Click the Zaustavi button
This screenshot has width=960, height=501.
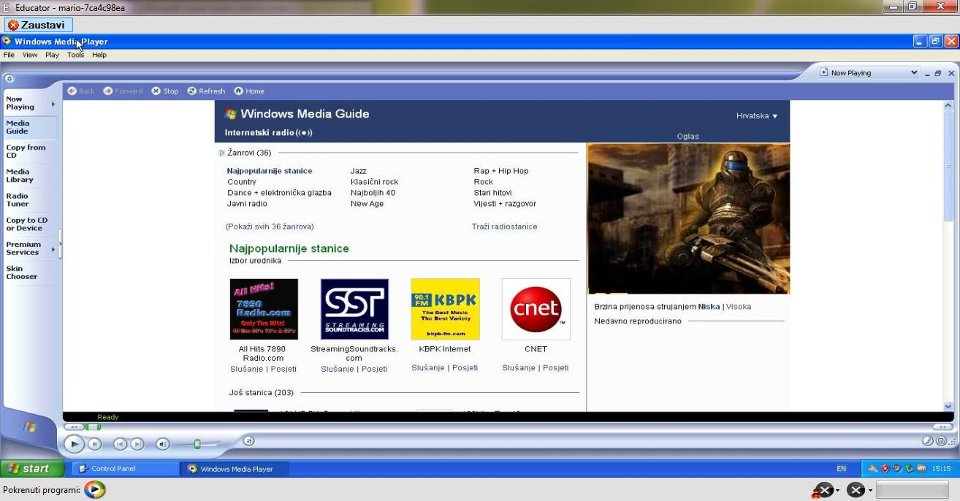pos(39,25)
